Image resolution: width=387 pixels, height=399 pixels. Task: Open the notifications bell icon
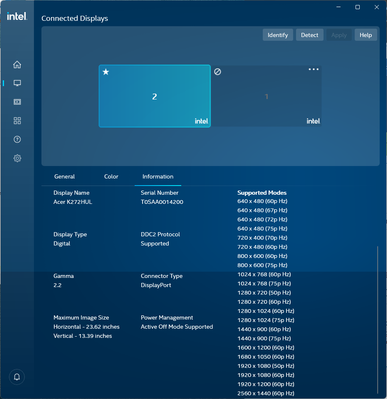tap(17, 377)
